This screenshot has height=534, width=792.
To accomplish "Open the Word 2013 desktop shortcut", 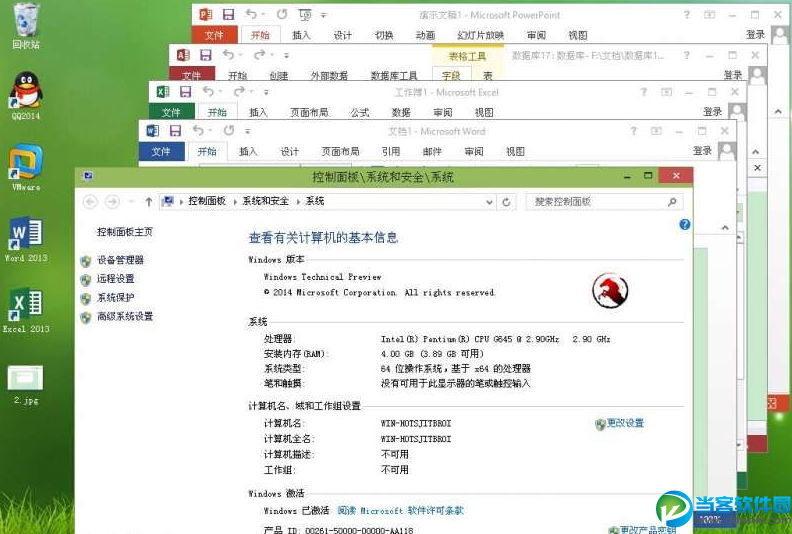I will pos(26,239).
